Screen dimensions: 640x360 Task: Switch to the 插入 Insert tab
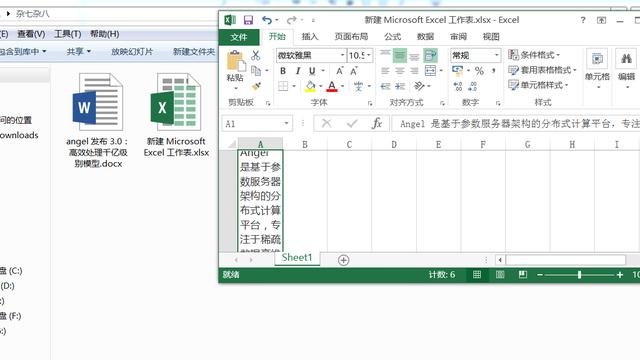(310, 37)
